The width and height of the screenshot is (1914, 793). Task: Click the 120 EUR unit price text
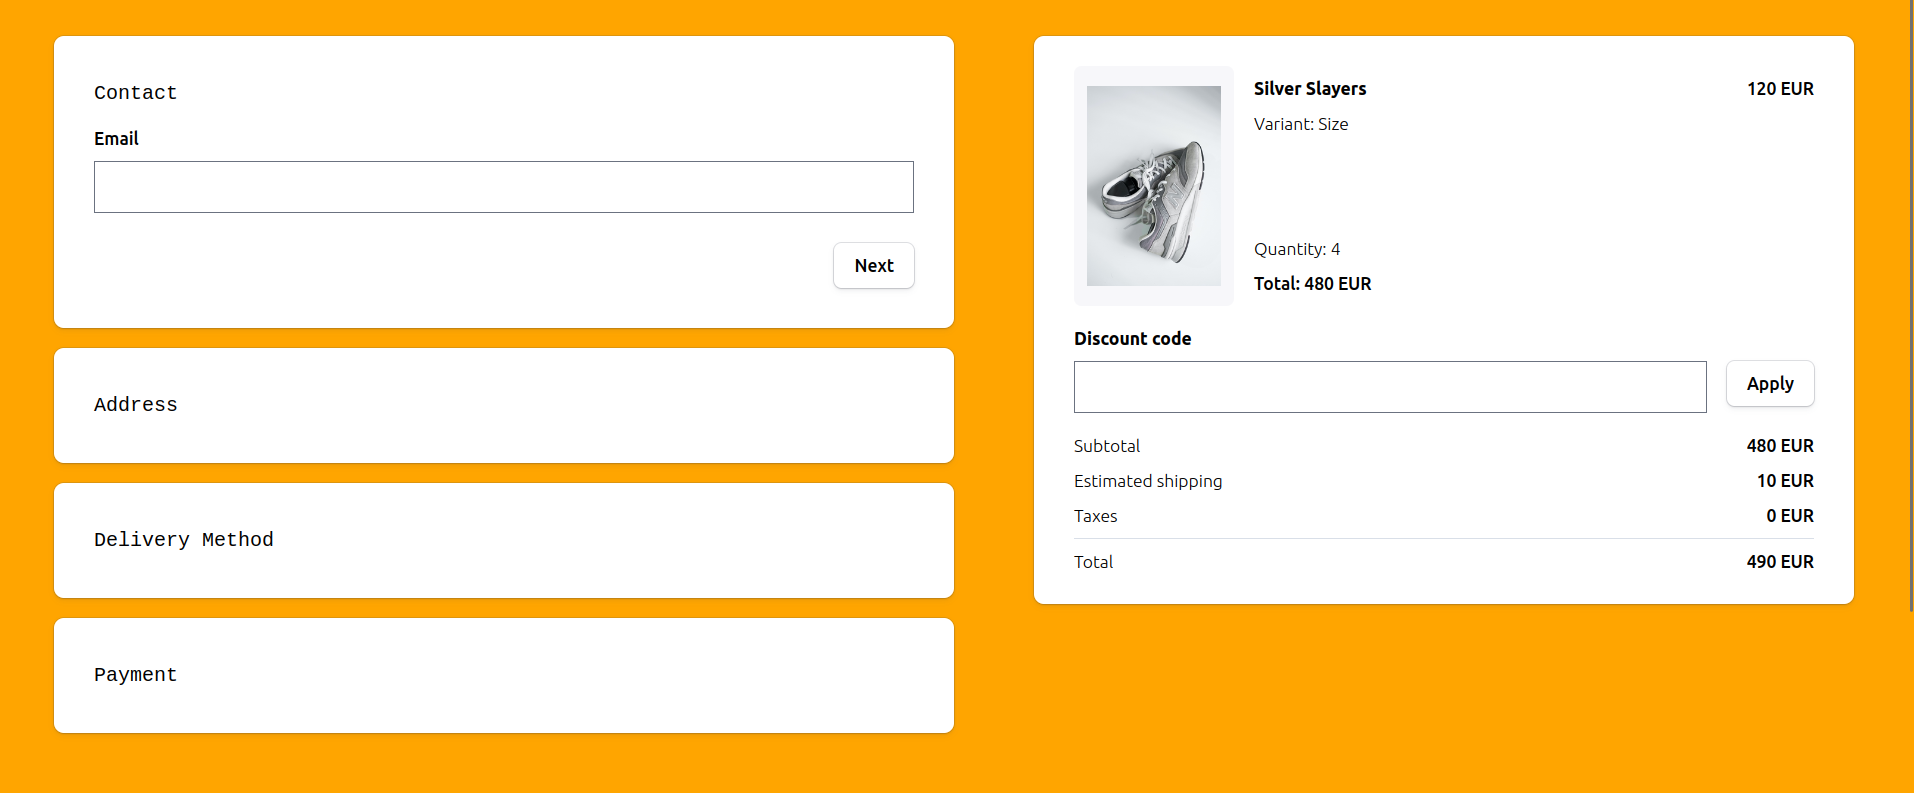pos(1780,89)
